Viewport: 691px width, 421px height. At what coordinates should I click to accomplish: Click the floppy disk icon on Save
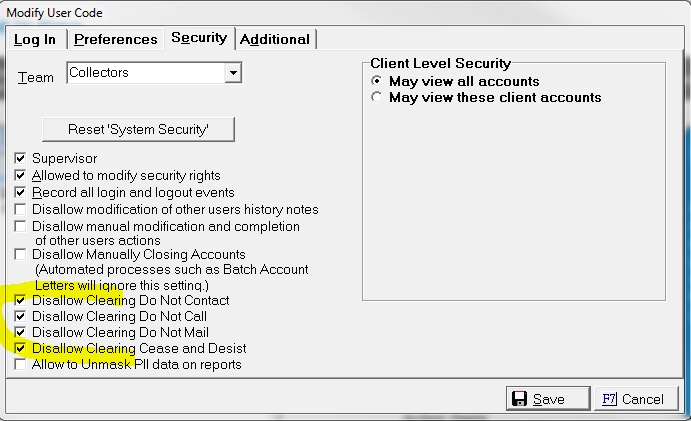[x=520, y=399]
